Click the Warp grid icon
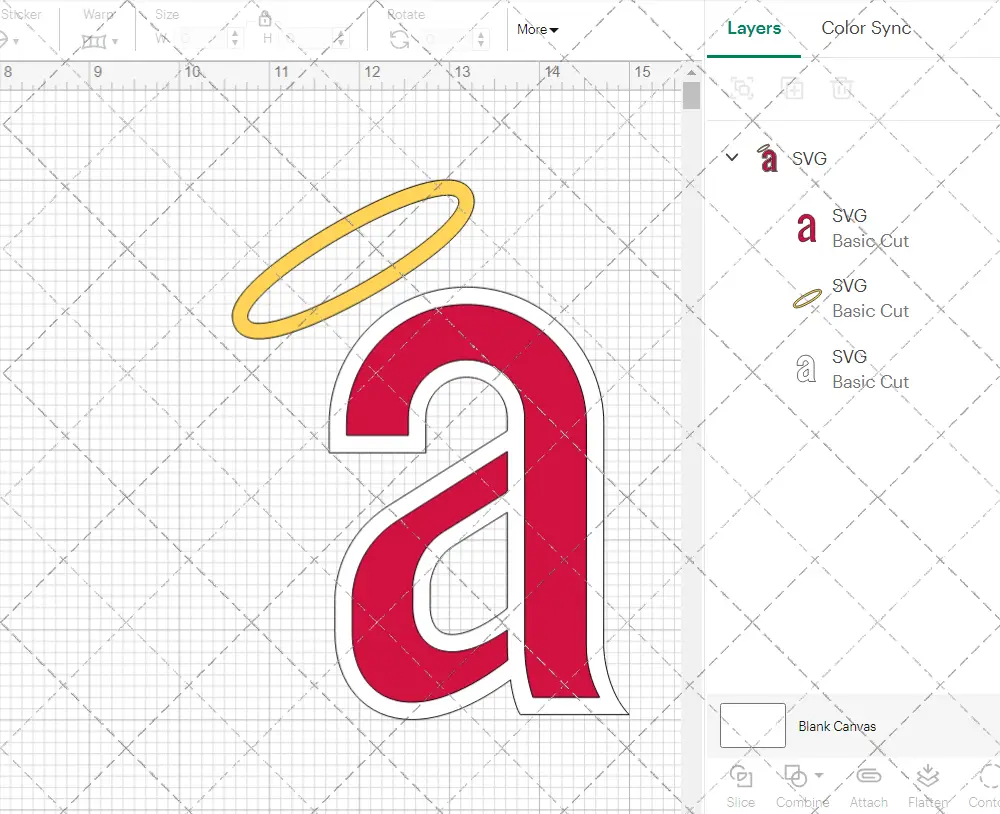This screenshot has height=814, width=1000. point(94,41)
